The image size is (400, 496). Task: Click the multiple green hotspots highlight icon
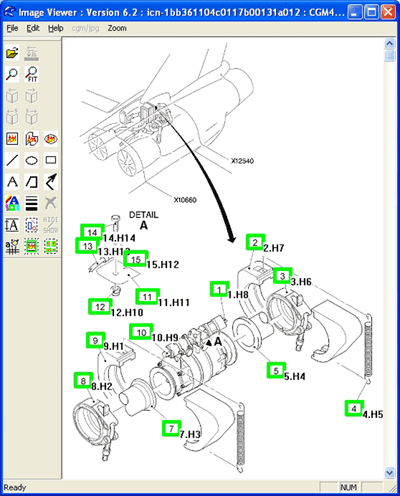point(51,247)
